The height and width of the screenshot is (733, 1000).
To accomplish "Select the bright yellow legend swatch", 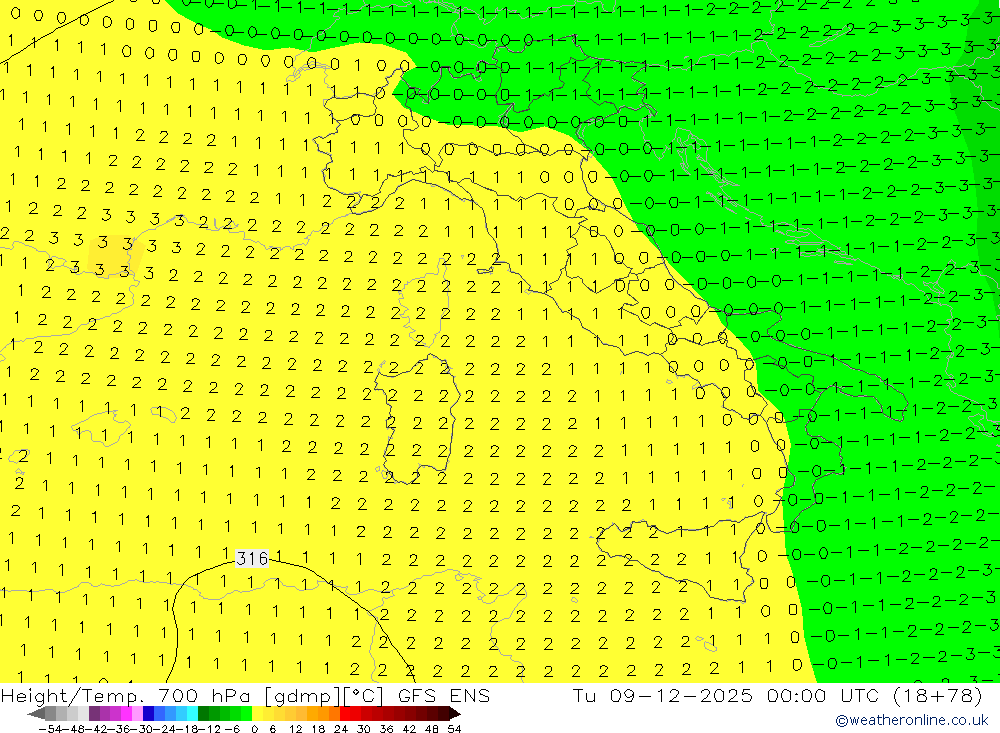I will [x=257, y=714].
